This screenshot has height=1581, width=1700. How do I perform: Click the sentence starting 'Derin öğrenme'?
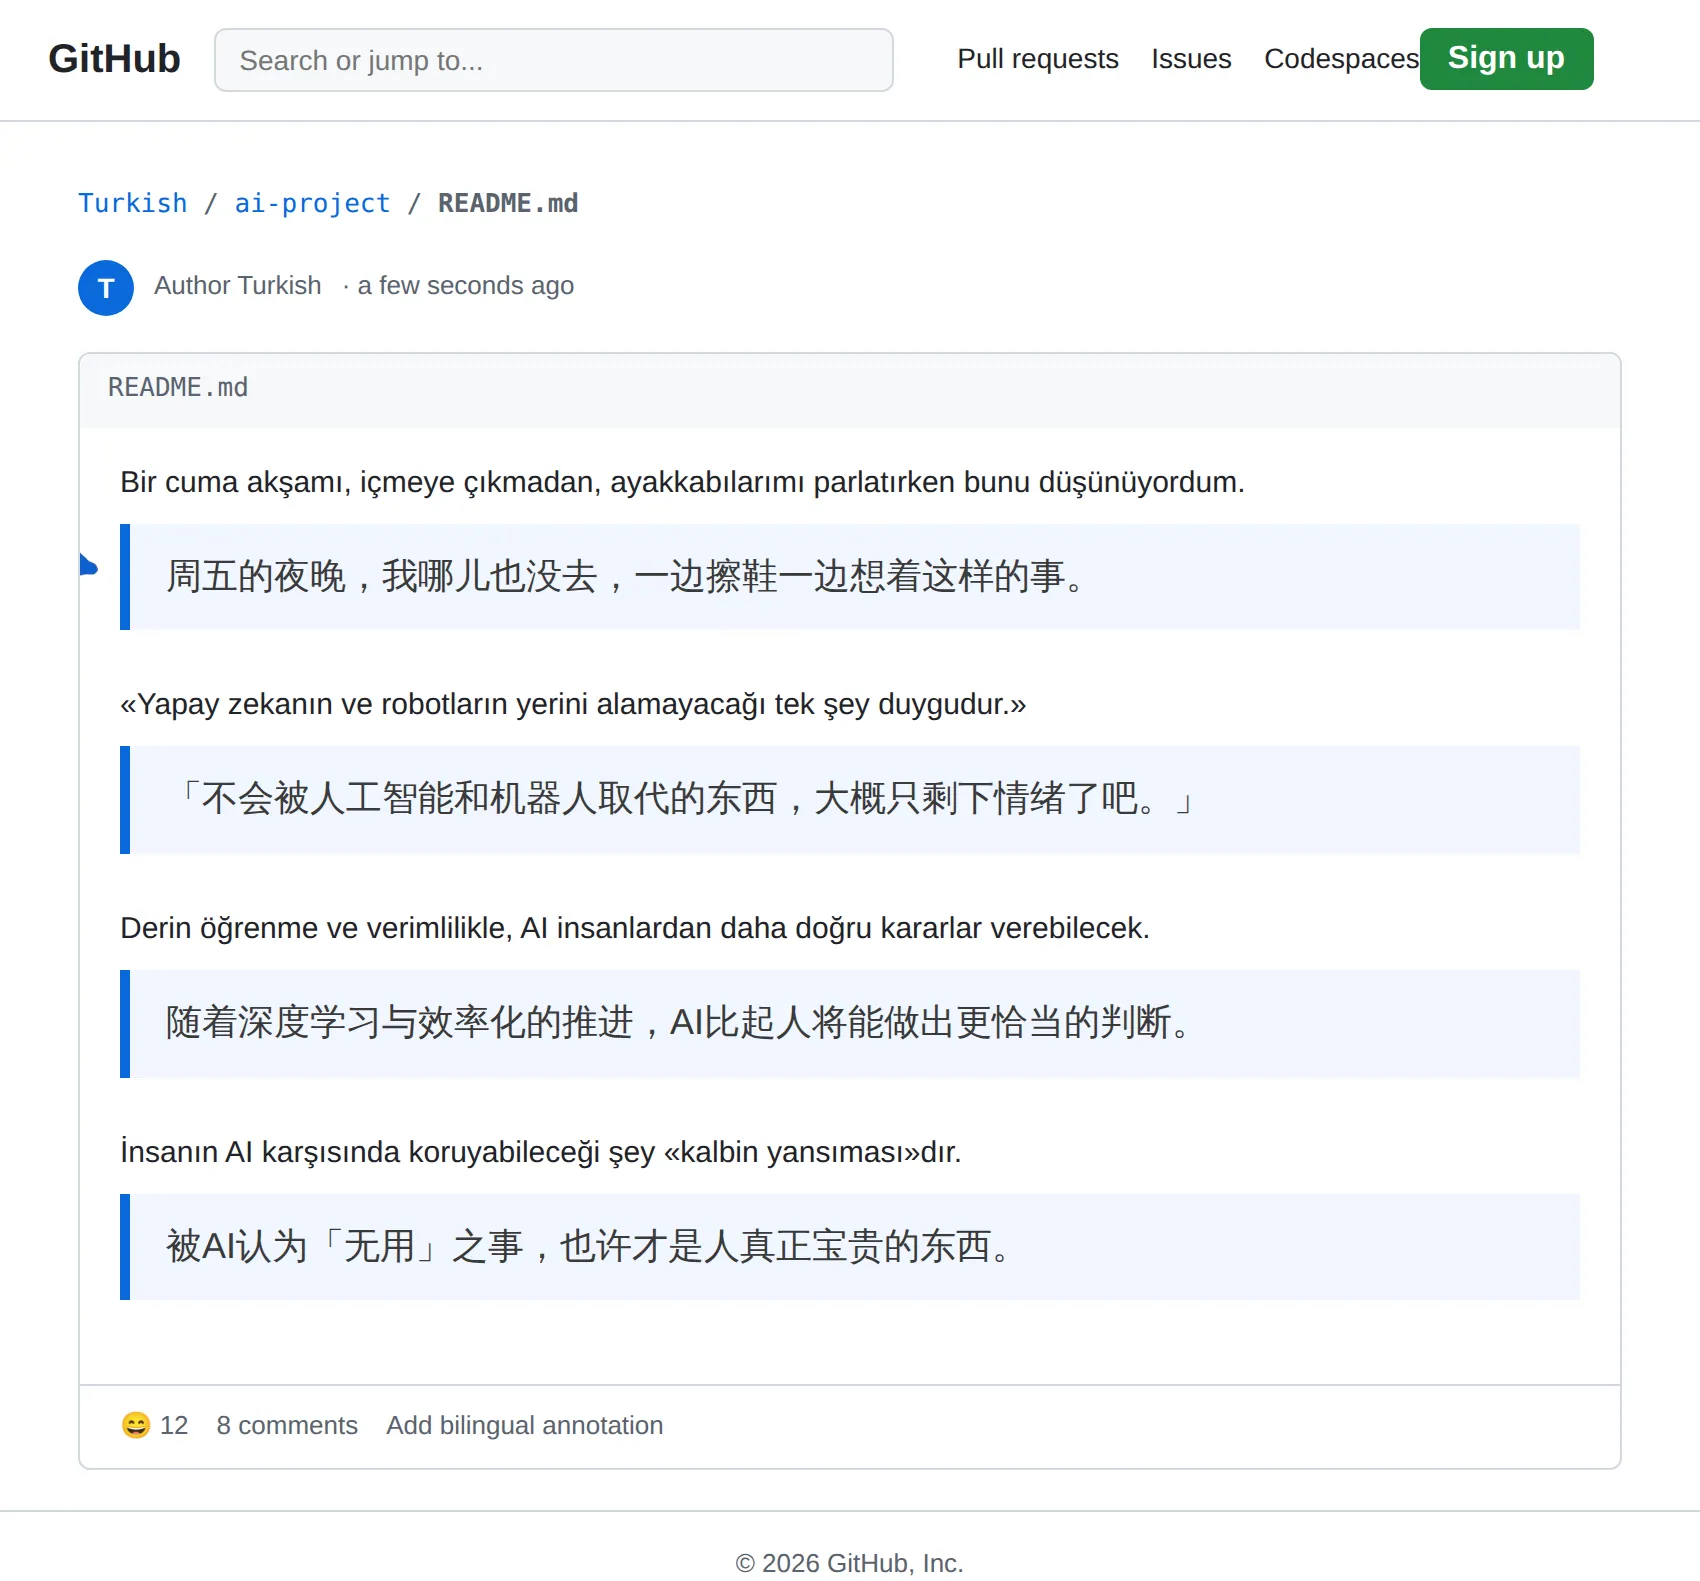pos(635,928)
